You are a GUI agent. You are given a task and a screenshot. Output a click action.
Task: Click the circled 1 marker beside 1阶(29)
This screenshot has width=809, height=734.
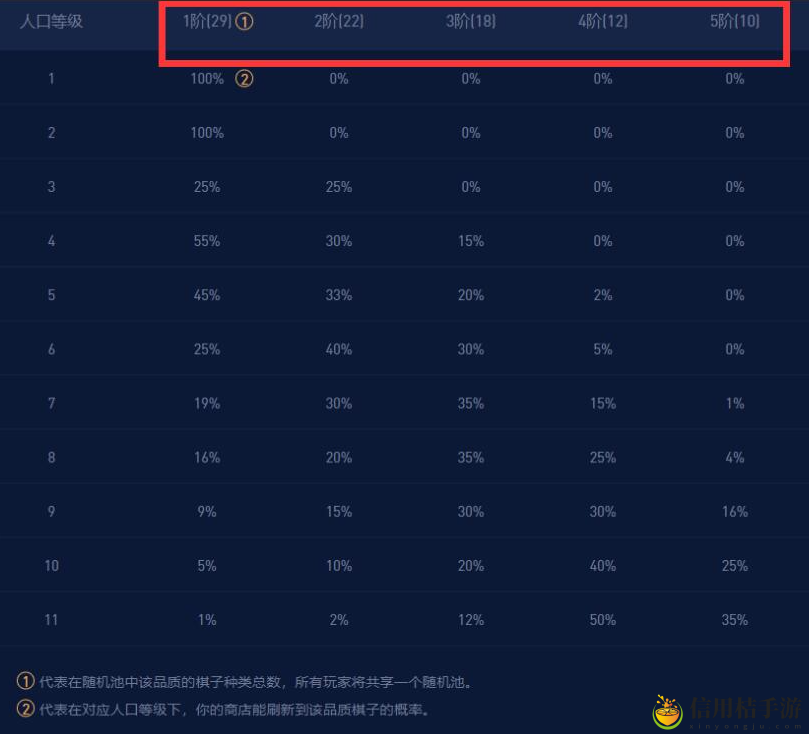pos(244,22)
